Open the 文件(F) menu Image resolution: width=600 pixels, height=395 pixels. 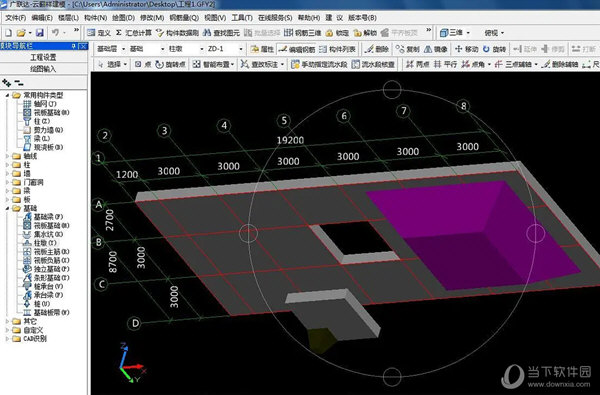pyautogui.click(x=15, y=18)
